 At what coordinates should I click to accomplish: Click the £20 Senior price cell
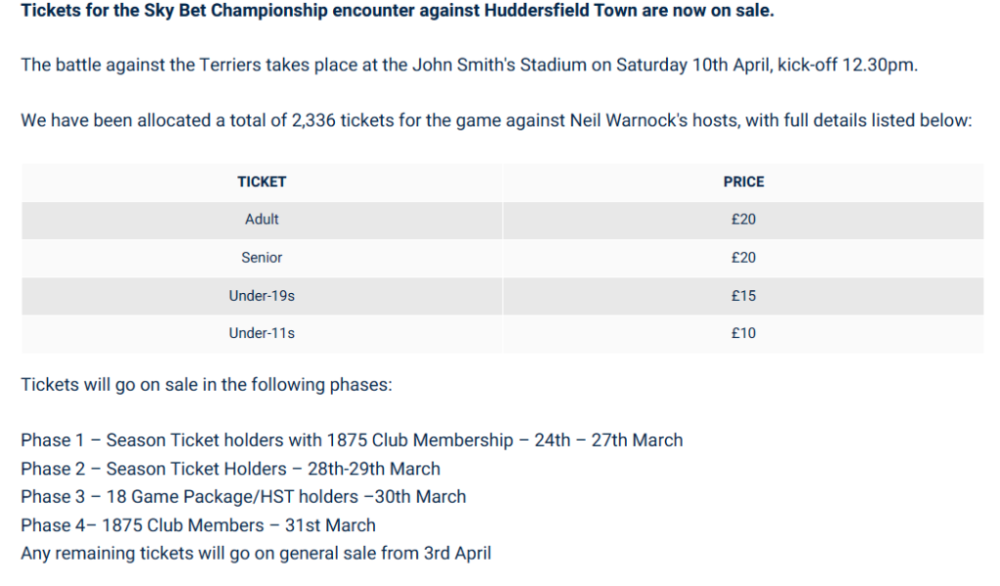(x=743, y=258)
